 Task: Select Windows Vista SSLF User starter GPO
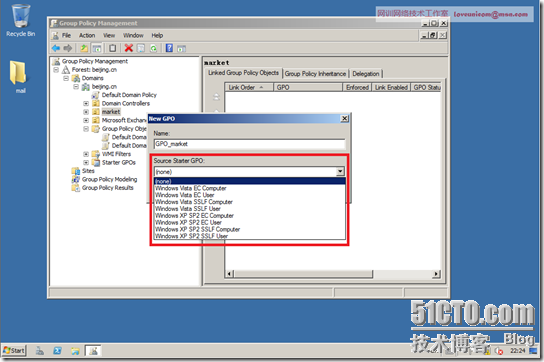(x=249, y=209)
